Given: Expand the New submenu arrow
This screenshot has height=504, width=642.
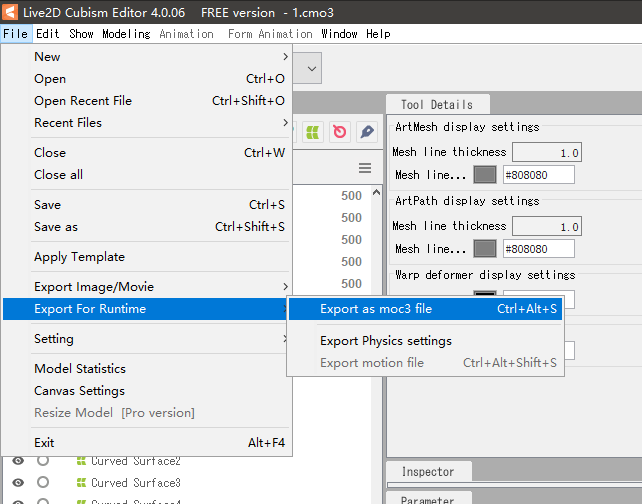Looking at the screenshot, I should pos(285,57).
